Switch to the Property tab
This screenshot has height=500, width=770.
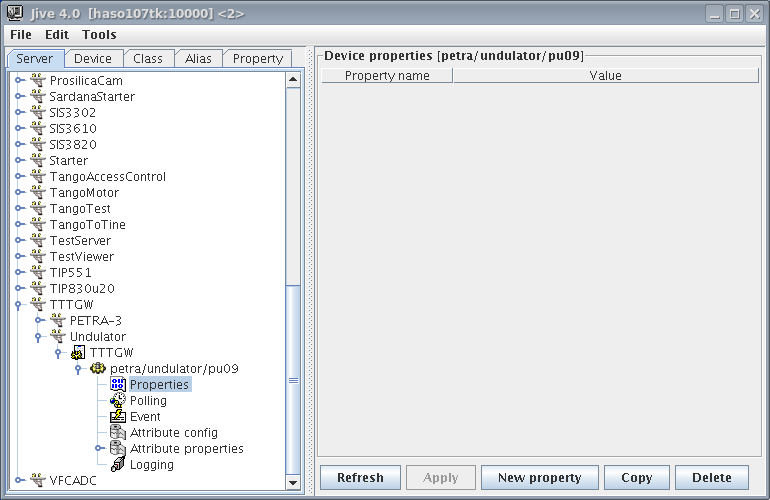point(258,58)
